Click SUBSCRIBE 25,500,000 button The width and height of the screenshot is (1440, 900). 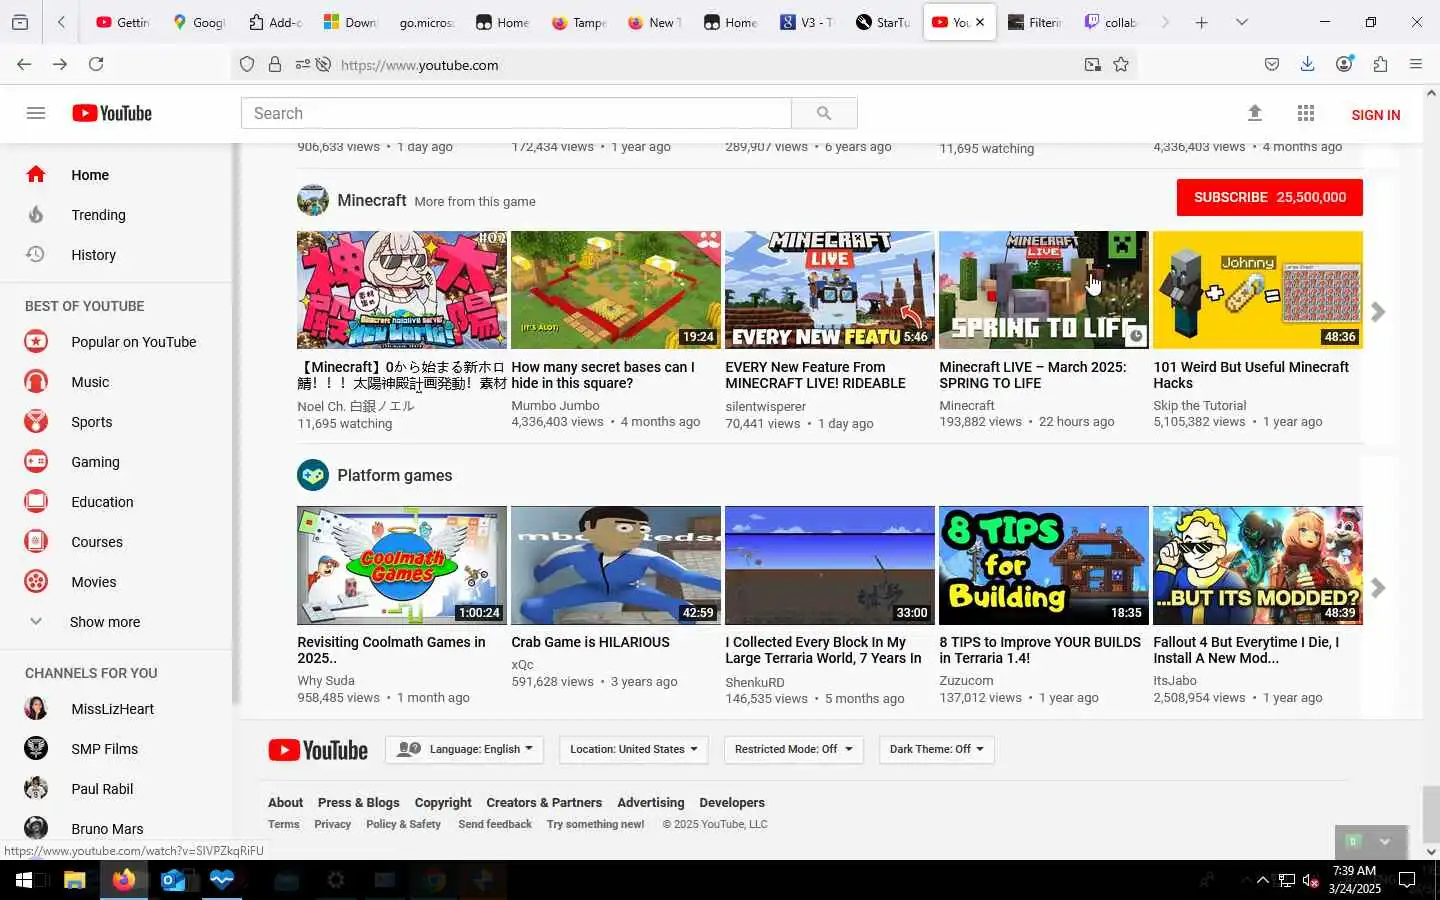tap(1270, 197)
